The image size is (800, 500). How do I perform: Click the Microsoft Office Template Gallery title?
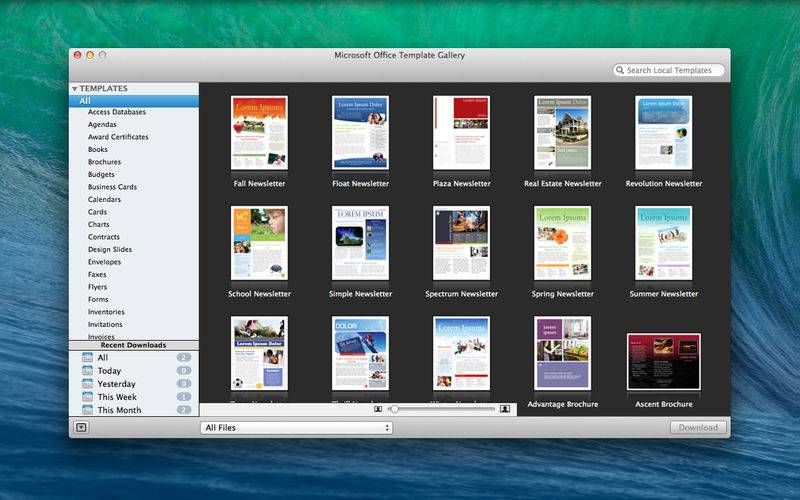pyautogui.click(x=399, y=55)
